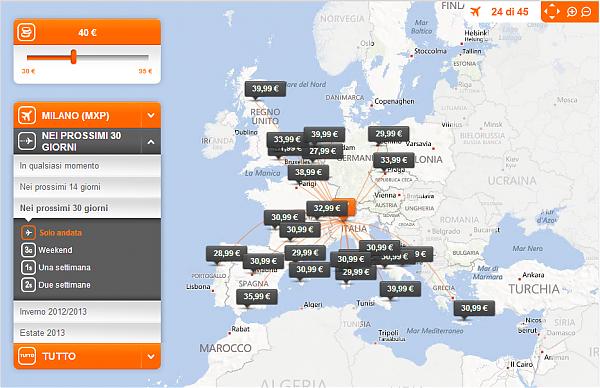The width and height of the screenshot is (600, 388).
Task: Click the TUTTO category icon
Action: click(x=27, y=356)
